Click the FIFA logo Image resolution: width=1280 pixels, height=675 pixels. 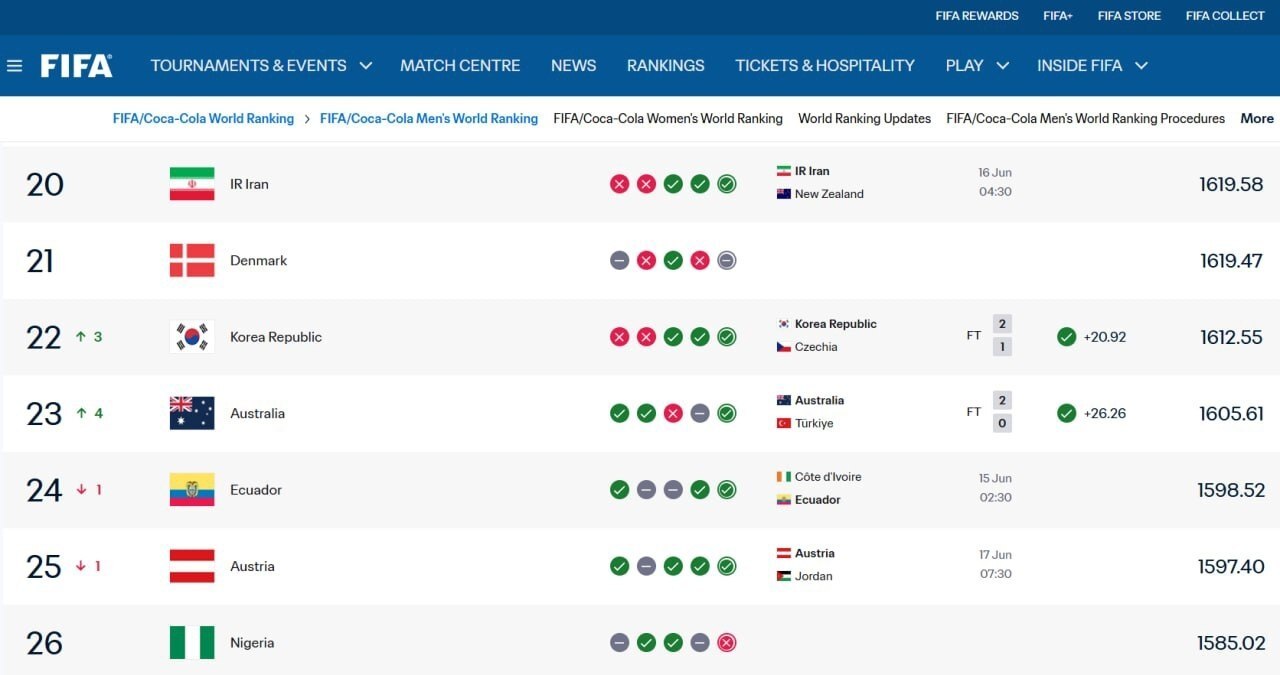pyautogui.click(x=76, y=66)
